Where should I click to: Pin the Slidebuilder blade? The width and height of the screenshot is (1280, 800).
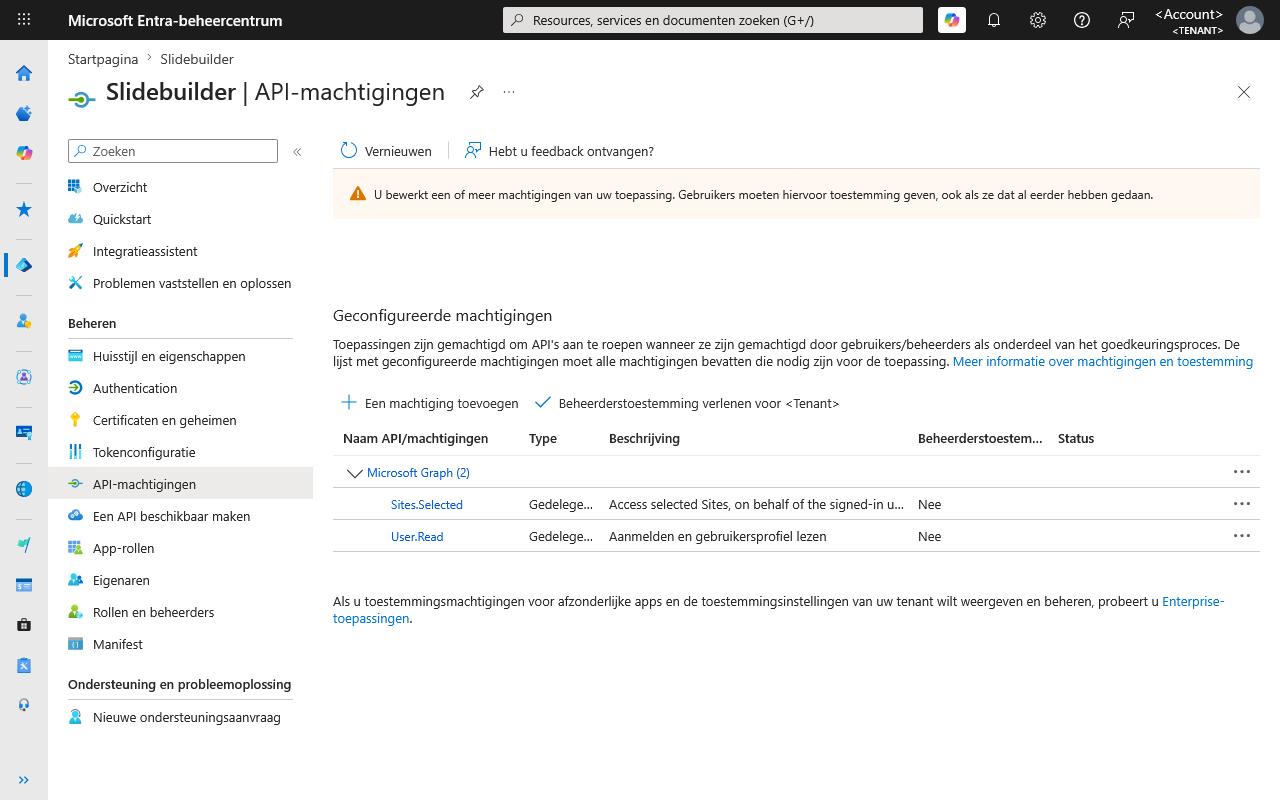[x=477, y=92]
